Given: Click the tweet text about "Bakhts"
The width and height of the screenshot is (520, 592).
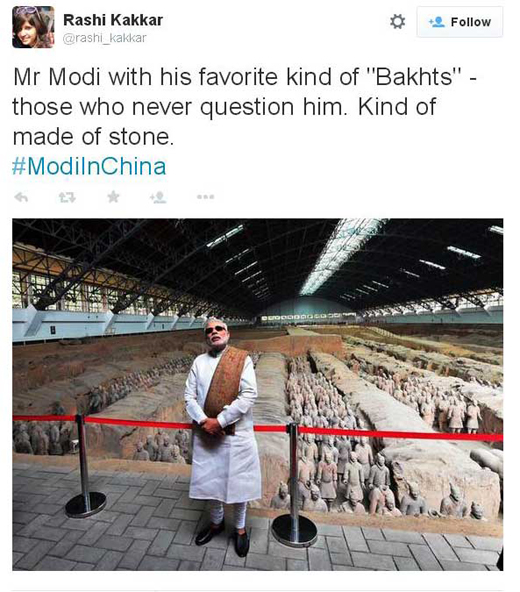Looking at the screenshot, I should coord(245,106).
